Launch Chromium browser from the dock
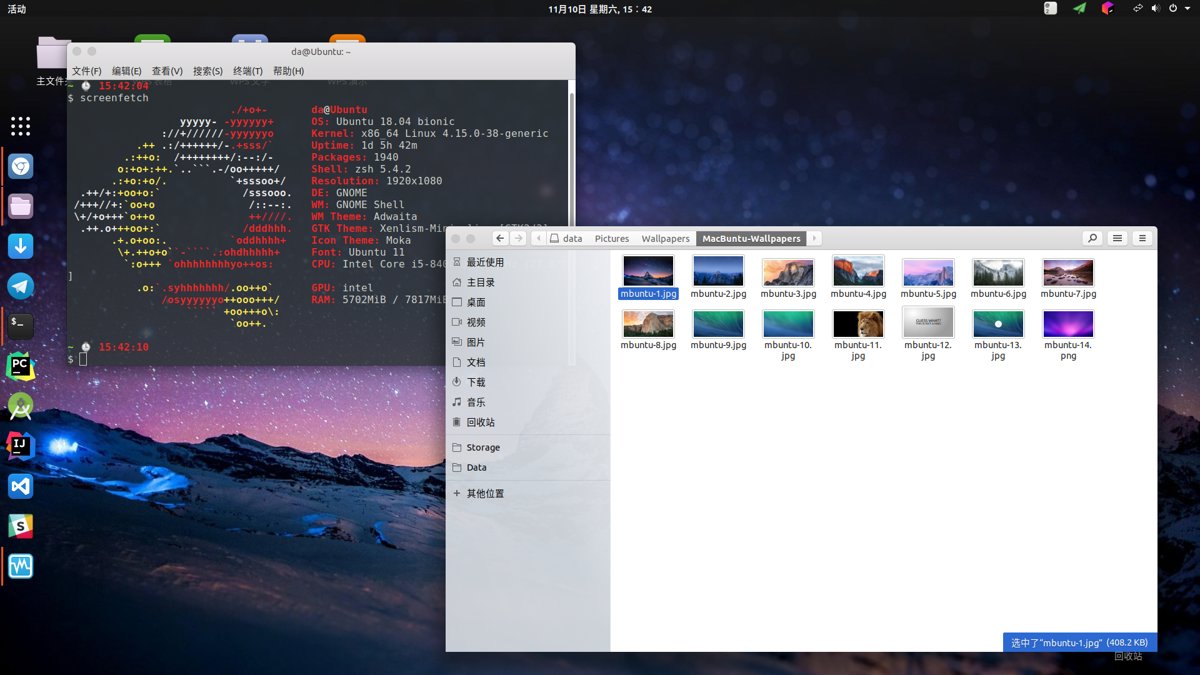Image resolution: width=1200 pixels, height=675 pixels. tap(21, 166)
